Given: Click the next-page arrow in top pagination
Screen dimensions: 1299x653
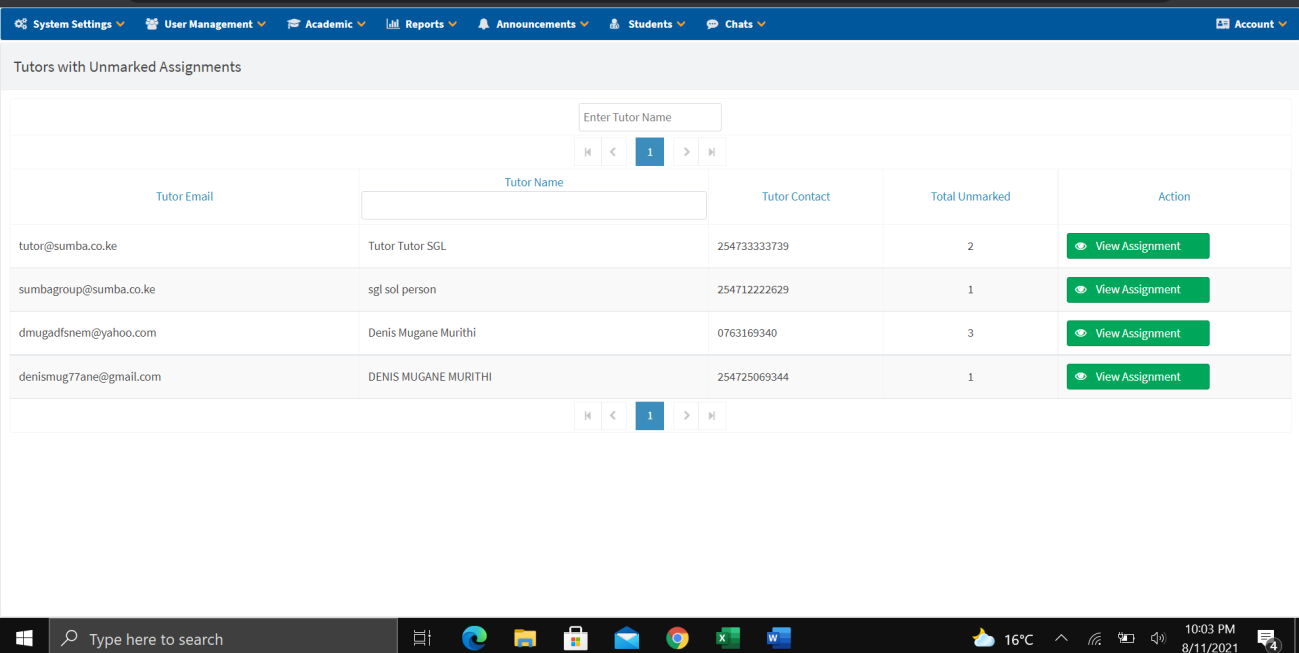Looking at the screenshot, I should [x=686, y=152].
